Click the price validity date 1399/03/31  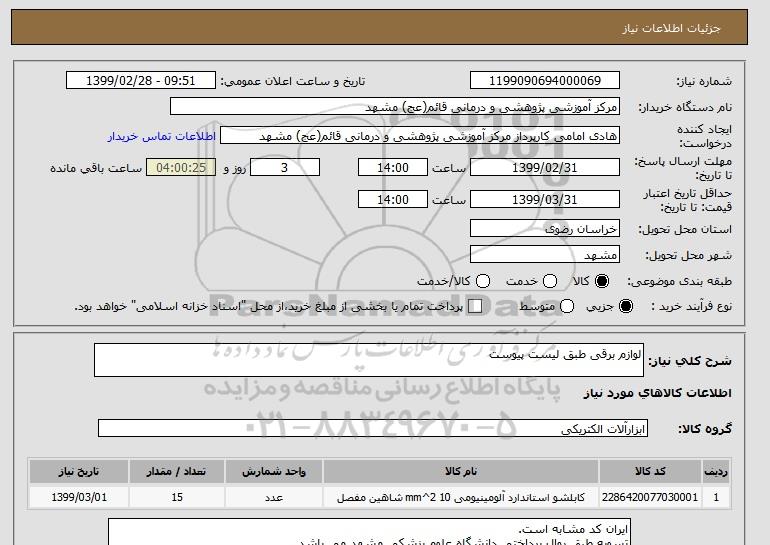click(x=545, y=199)
